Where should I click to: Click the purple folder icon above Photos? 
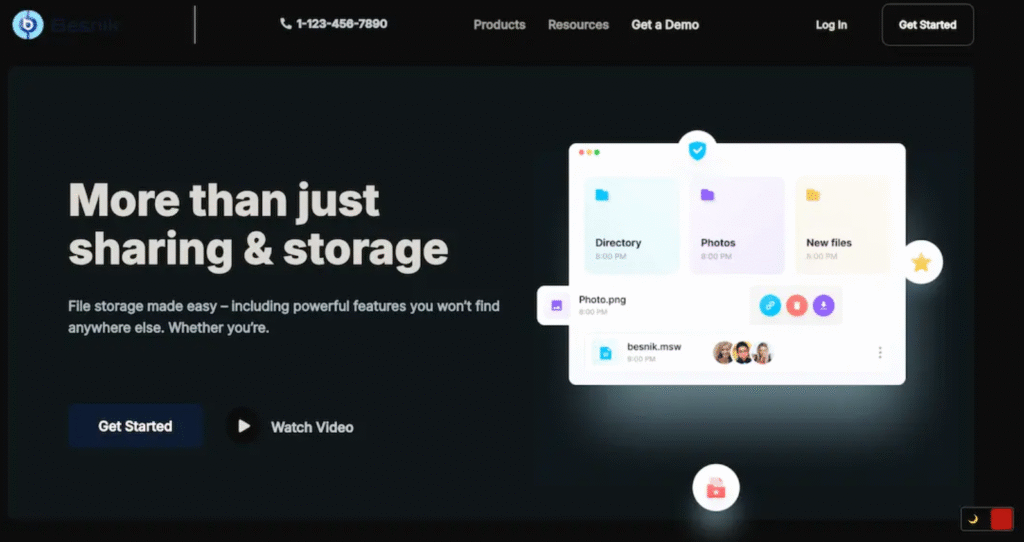click(x=707, y=195)
